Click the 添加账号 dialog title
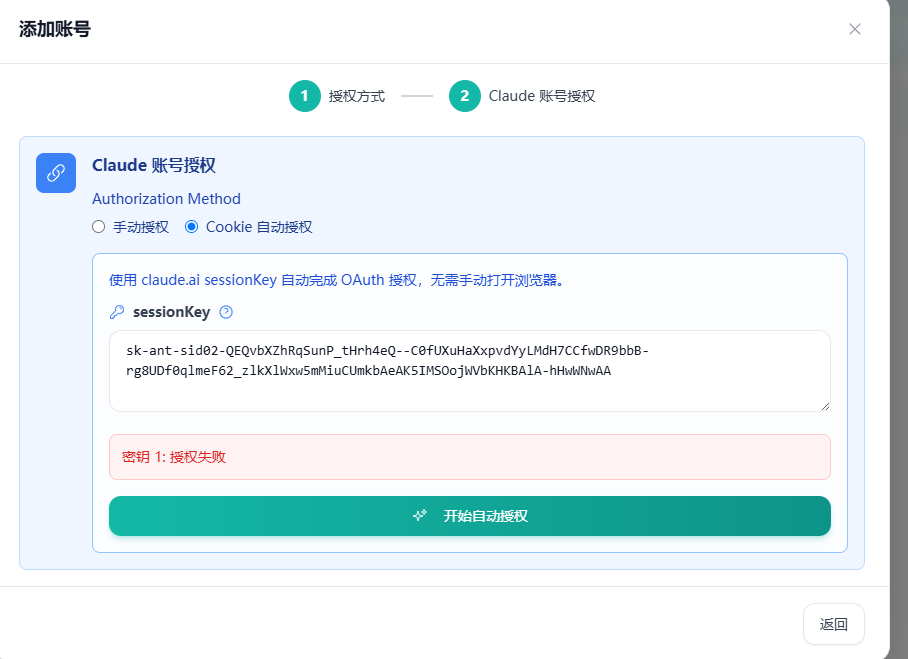This screenshot has width=908, height=659. 54,29
